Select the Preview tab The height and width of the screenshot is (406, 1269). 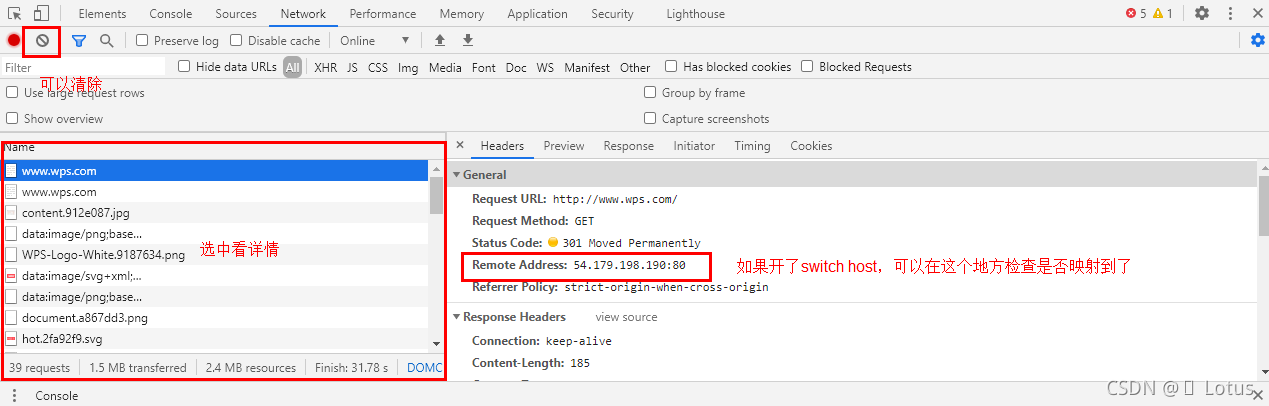564,146
